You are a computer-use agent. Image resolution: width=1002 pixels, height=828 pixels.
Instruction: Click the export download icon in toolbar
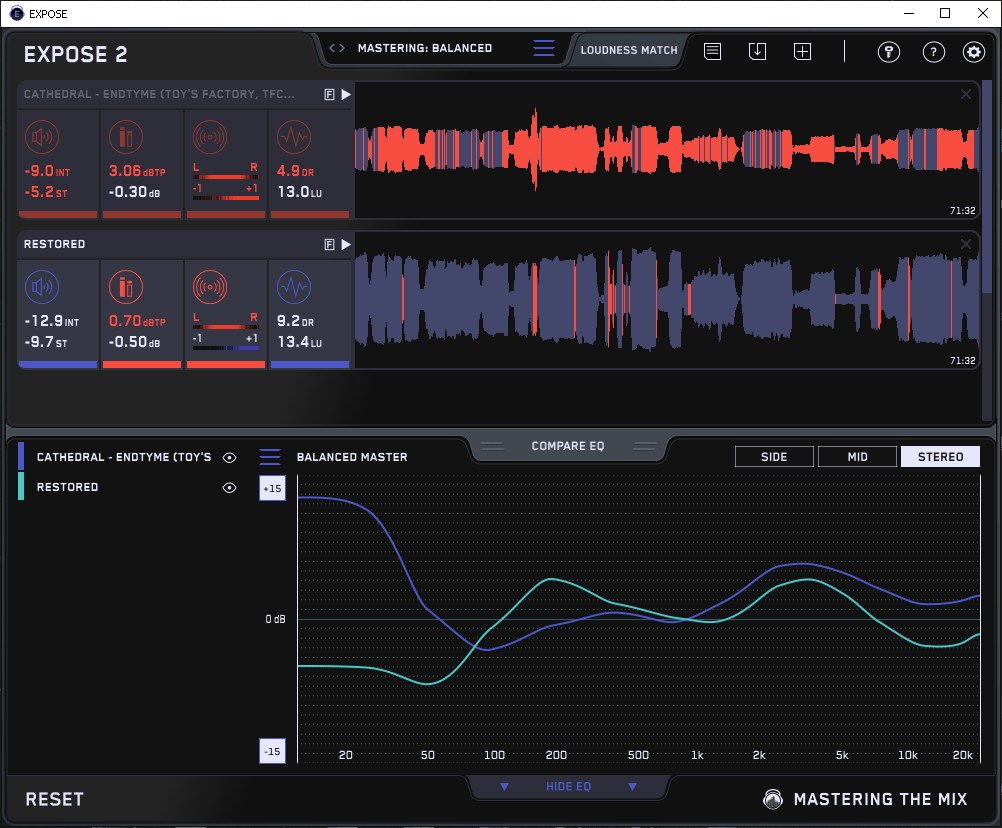click(x=758, y=51)
